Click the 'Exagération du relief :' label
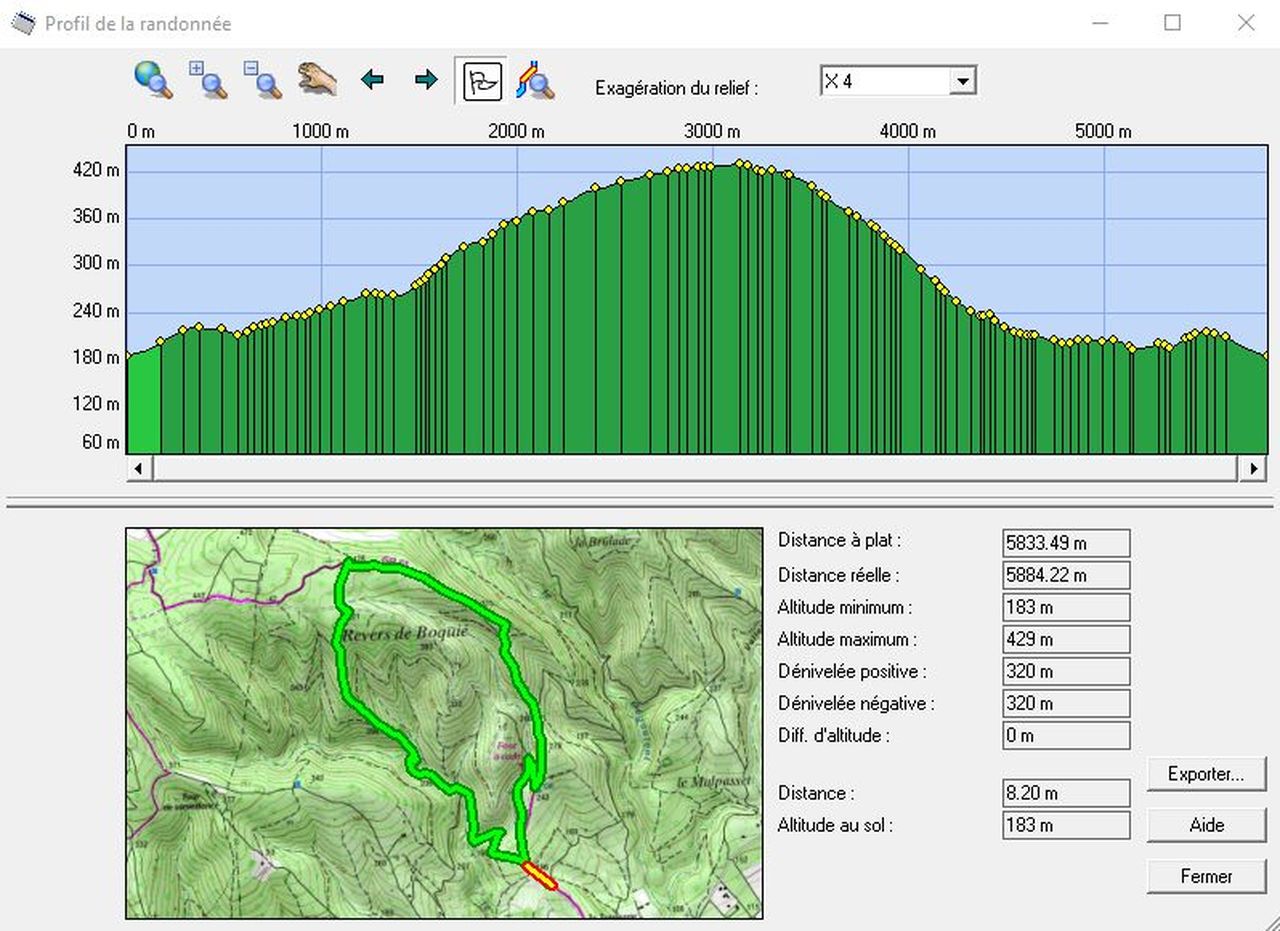Viewport: 1280px width, 931px height. tap(676, 87)
